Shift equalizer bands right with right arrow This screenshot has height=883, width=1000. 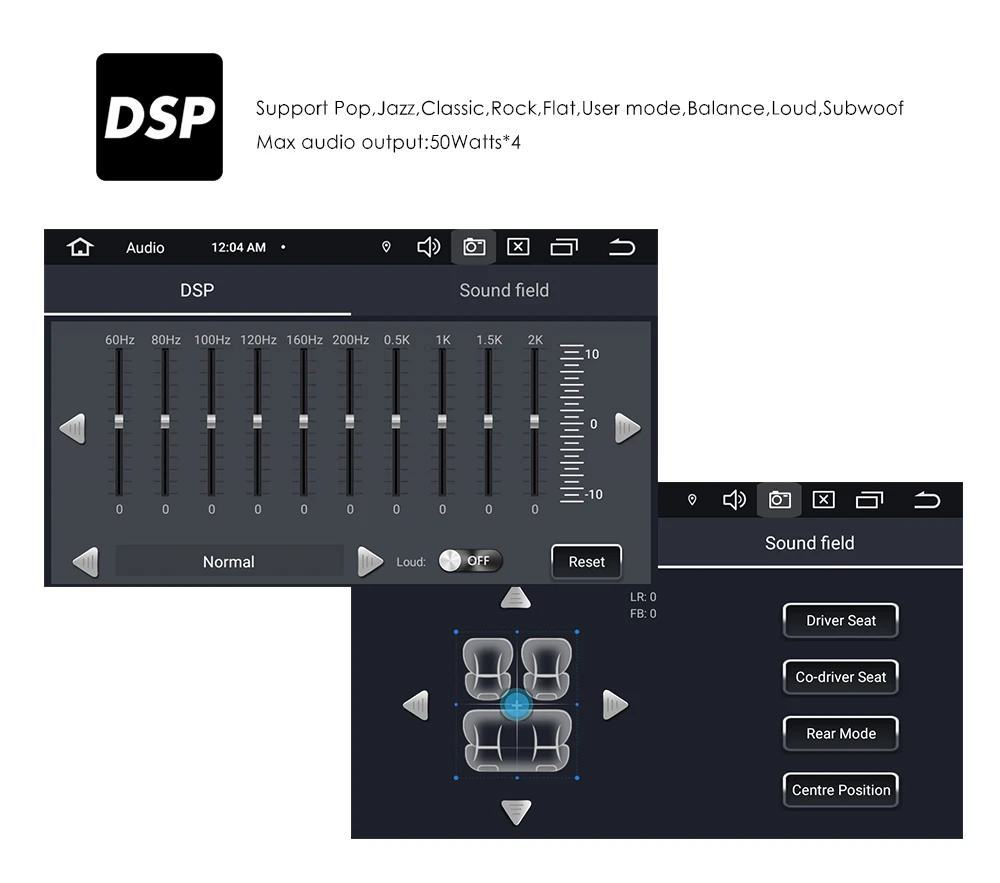point(628,428)
